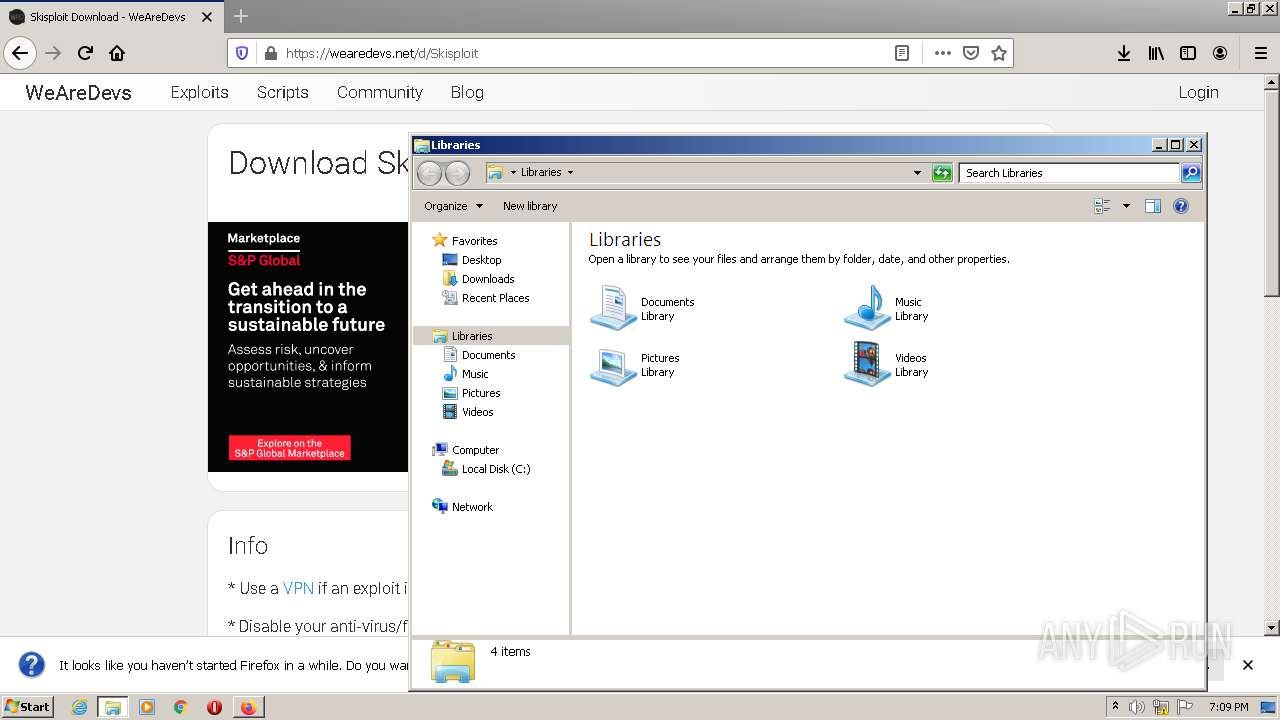Click the Windows Start button
Image resolution: width=1280 pixels, height=720 pixels.
[x=28, y=706]
